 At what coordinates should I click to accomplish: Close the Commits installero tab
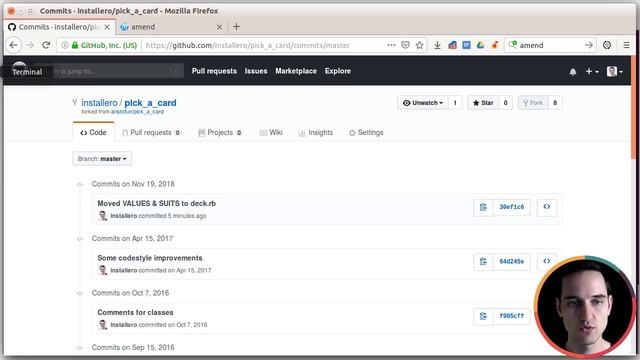coord(107,27)
